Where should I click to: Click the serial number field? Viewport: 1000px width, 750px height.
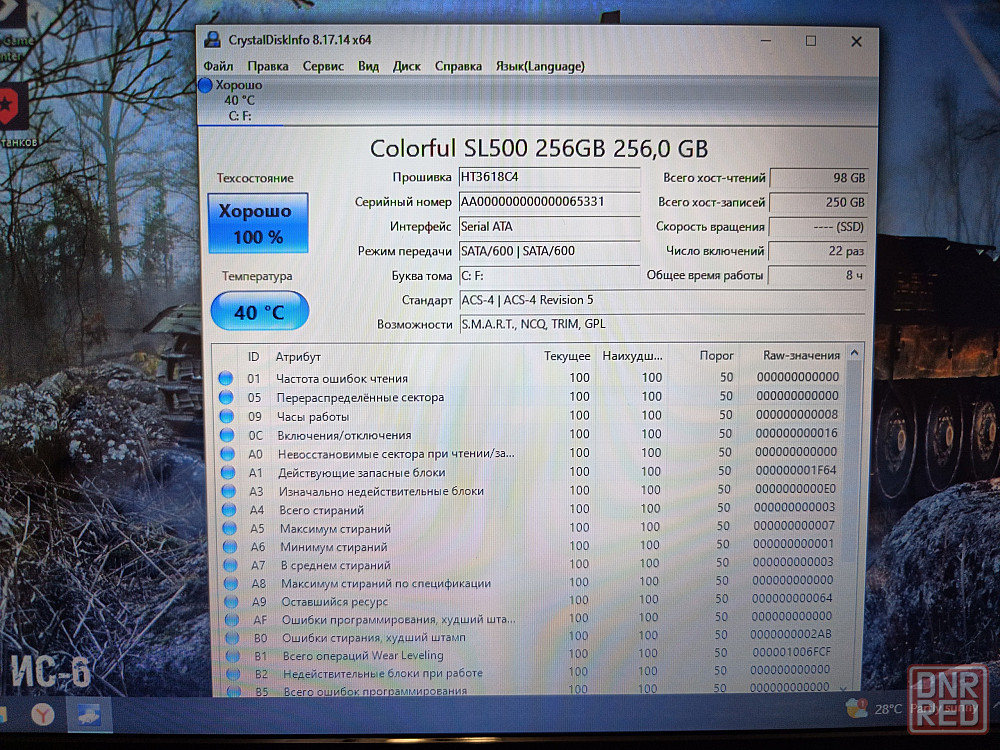[x=549, y=202]
